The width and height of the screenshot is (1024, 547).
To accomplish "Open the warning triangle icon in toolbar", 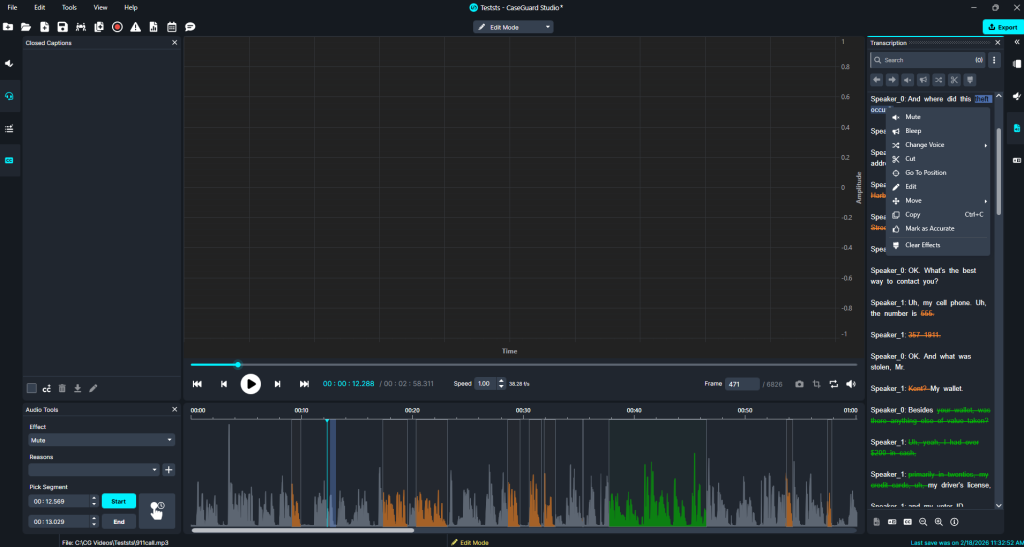I will [x=135, y=27].
